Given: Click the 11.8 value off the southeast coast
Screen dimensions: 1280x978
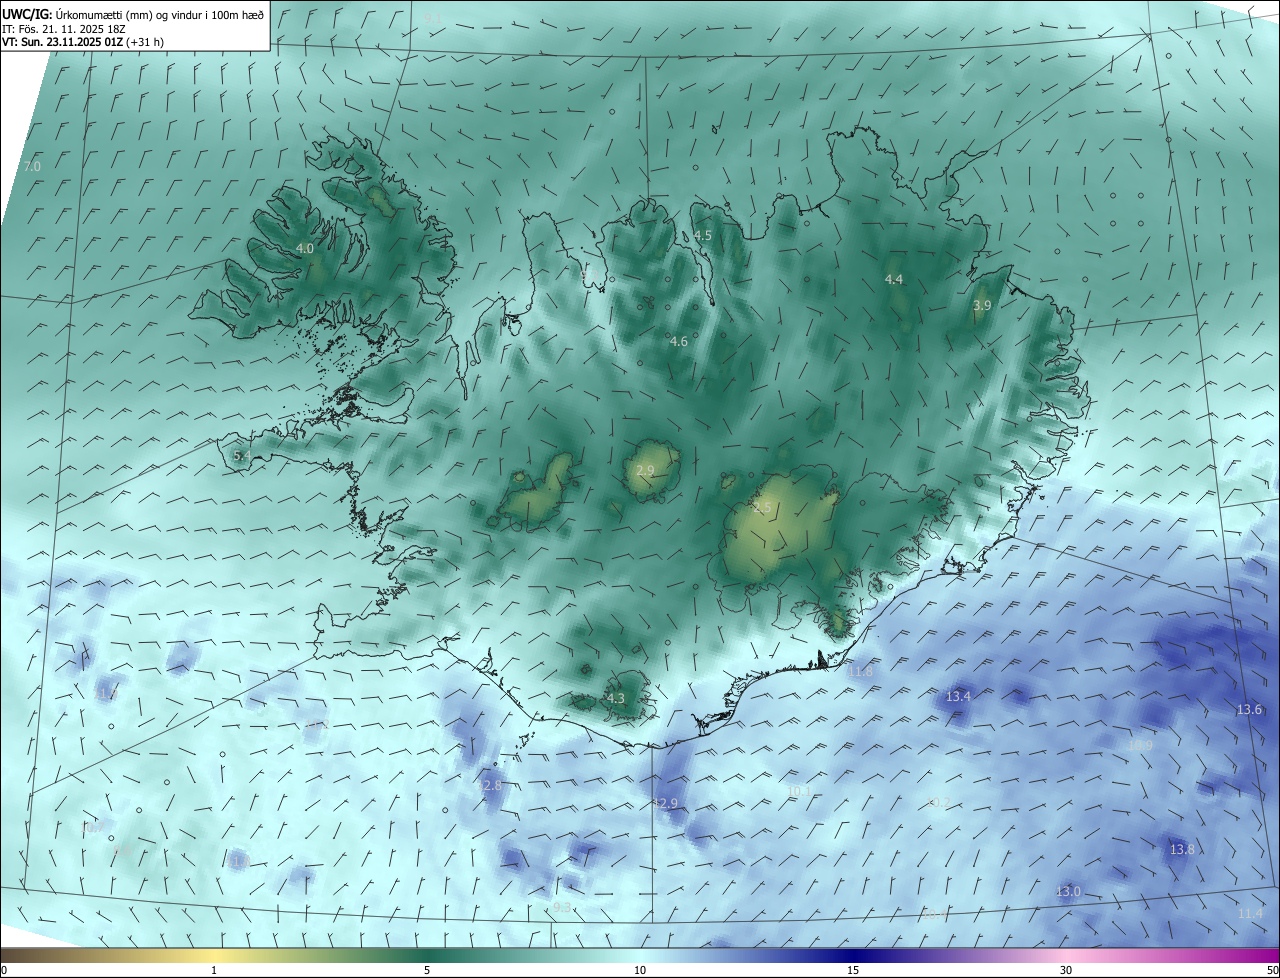Looking at the screenshot, I should coord(860,672).
